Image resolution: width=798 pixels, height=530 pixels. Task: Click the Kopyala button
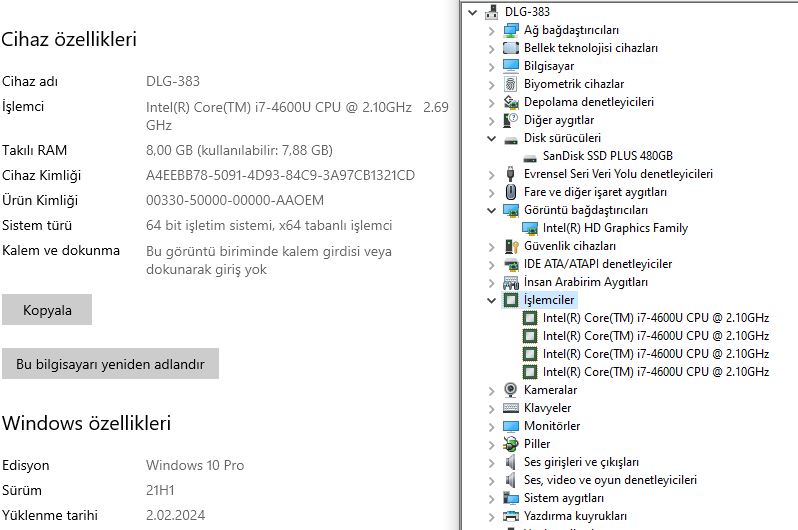[x=47, y=310]
